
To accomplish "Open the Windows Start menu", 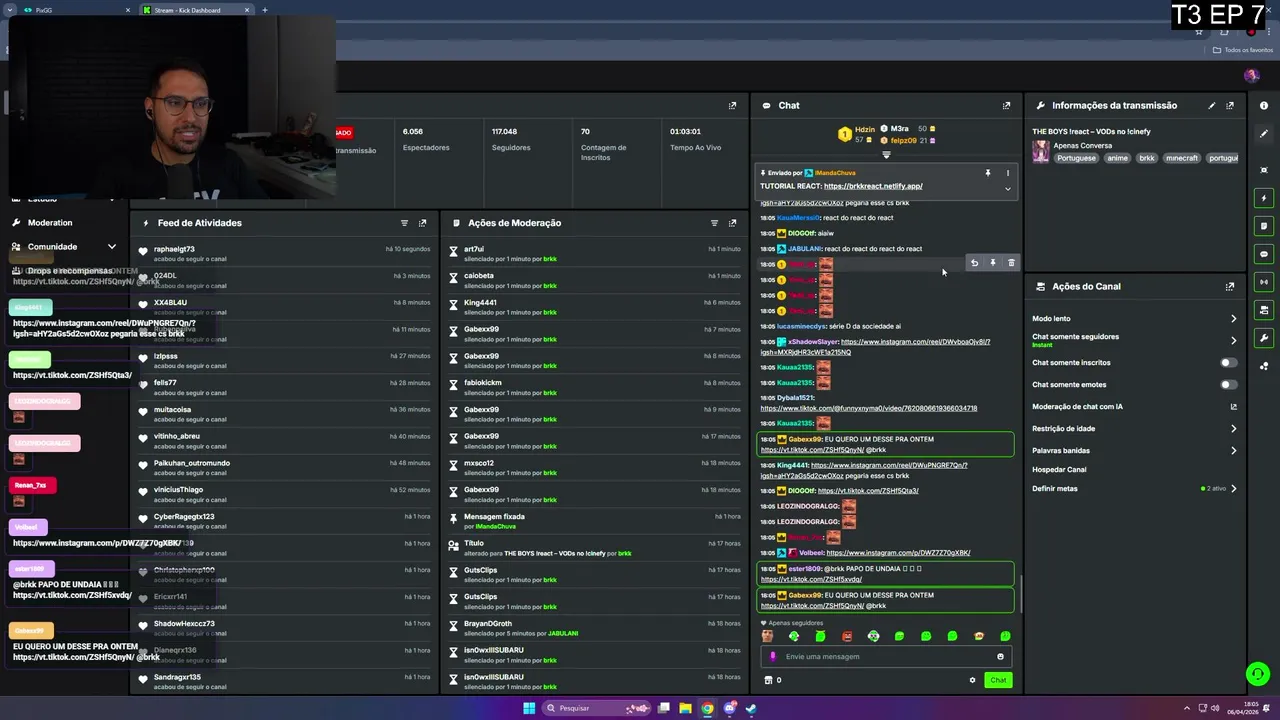I will pyautogui.click(x=529, y=708).
